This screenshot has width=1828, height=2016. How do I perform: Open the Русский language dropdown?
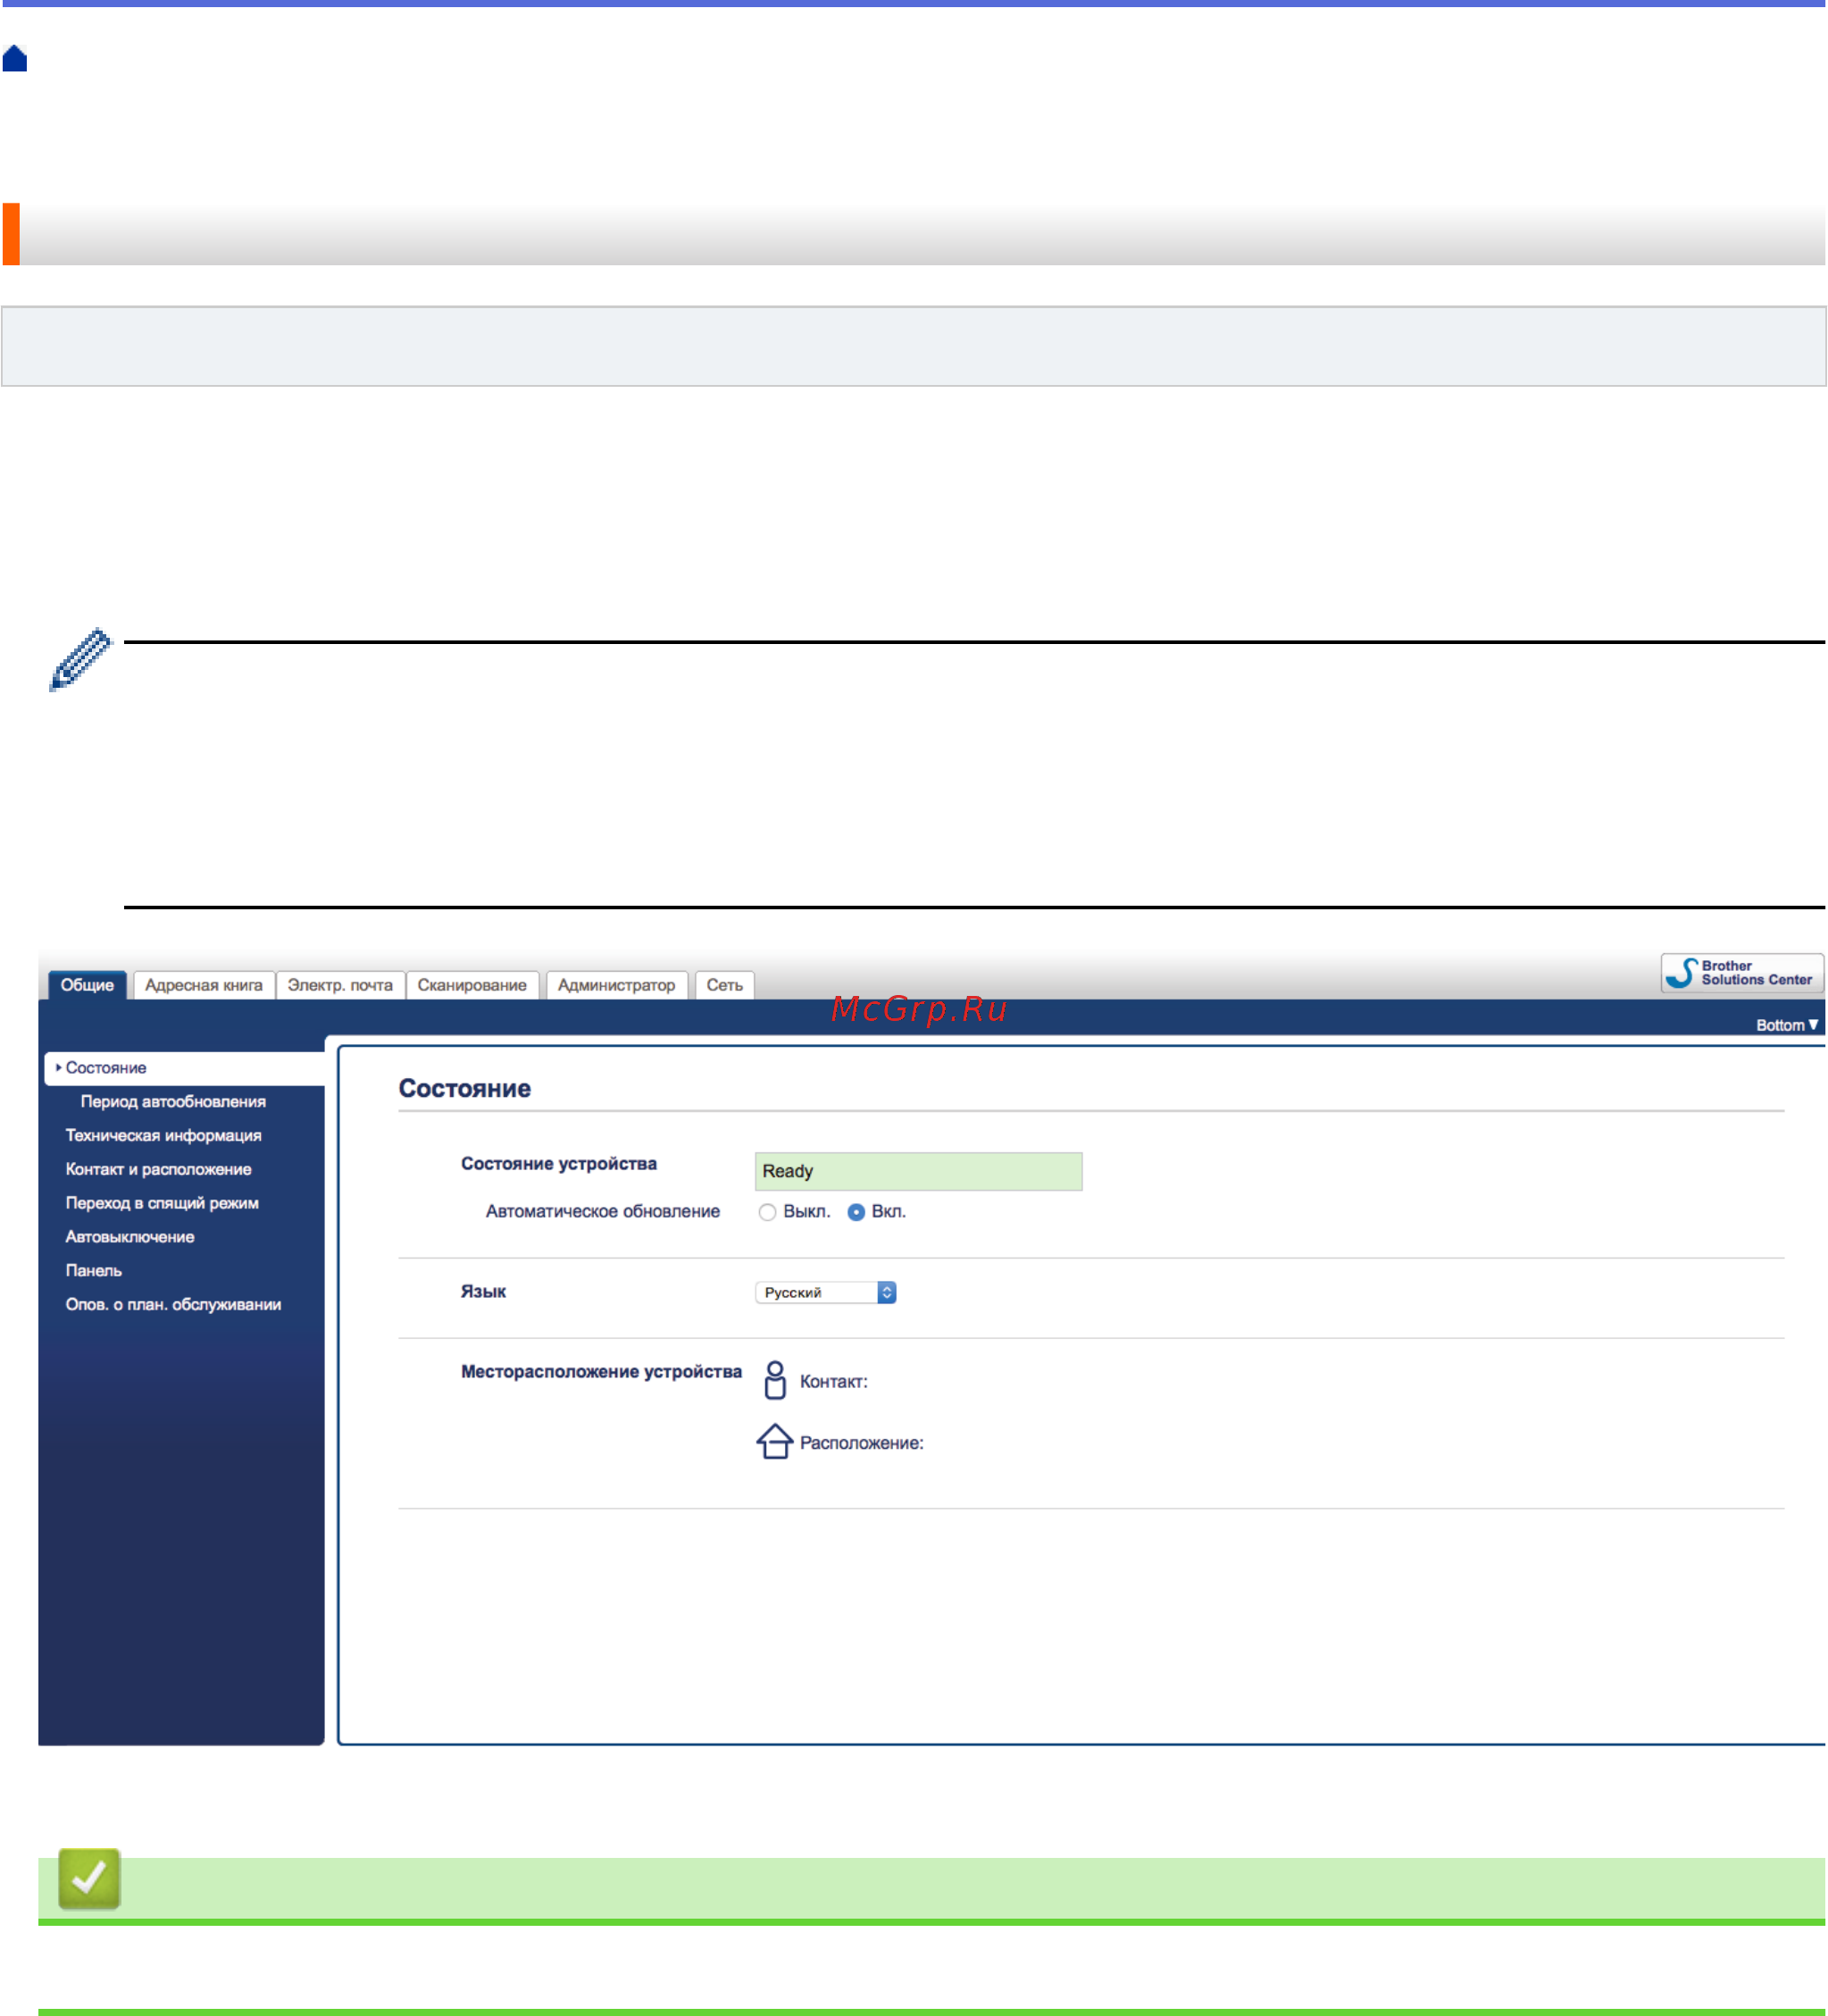[825, 1292]
